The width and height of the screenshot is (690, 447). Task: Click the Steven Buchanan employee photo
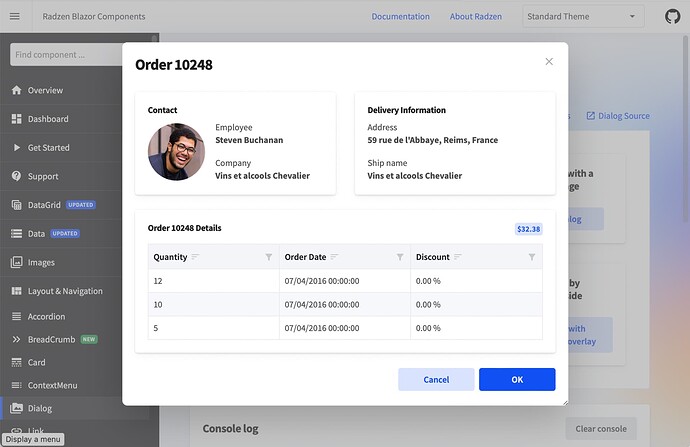[x=176, y=152]
